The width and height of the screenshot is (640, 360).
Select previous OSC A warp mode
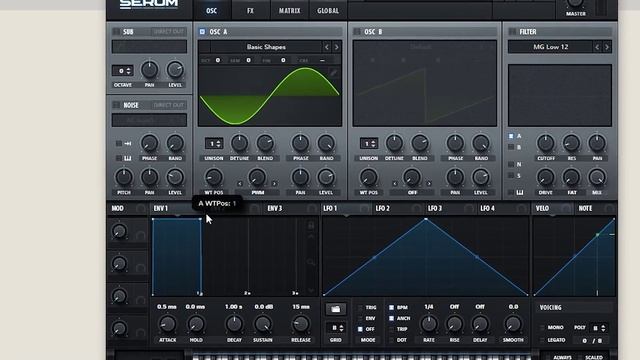point(240,184)
